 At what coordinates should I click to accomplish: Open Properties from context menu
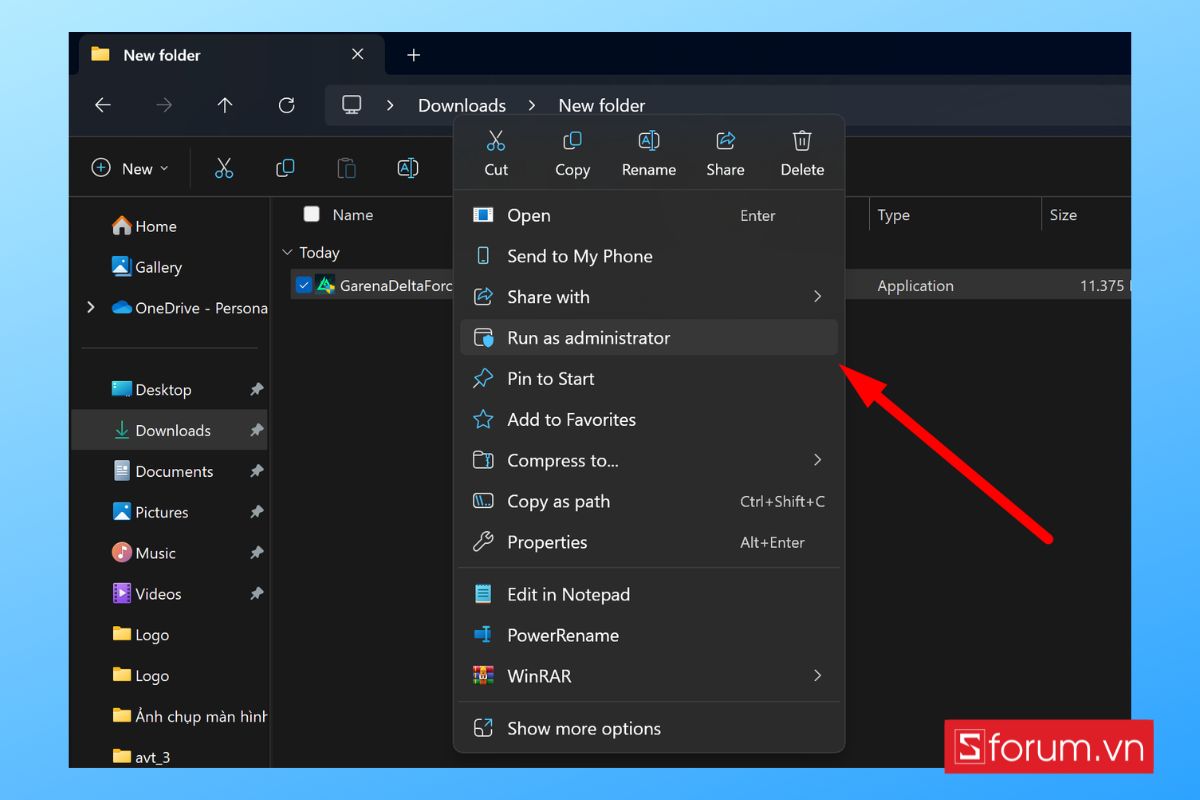tap(649, 543)
